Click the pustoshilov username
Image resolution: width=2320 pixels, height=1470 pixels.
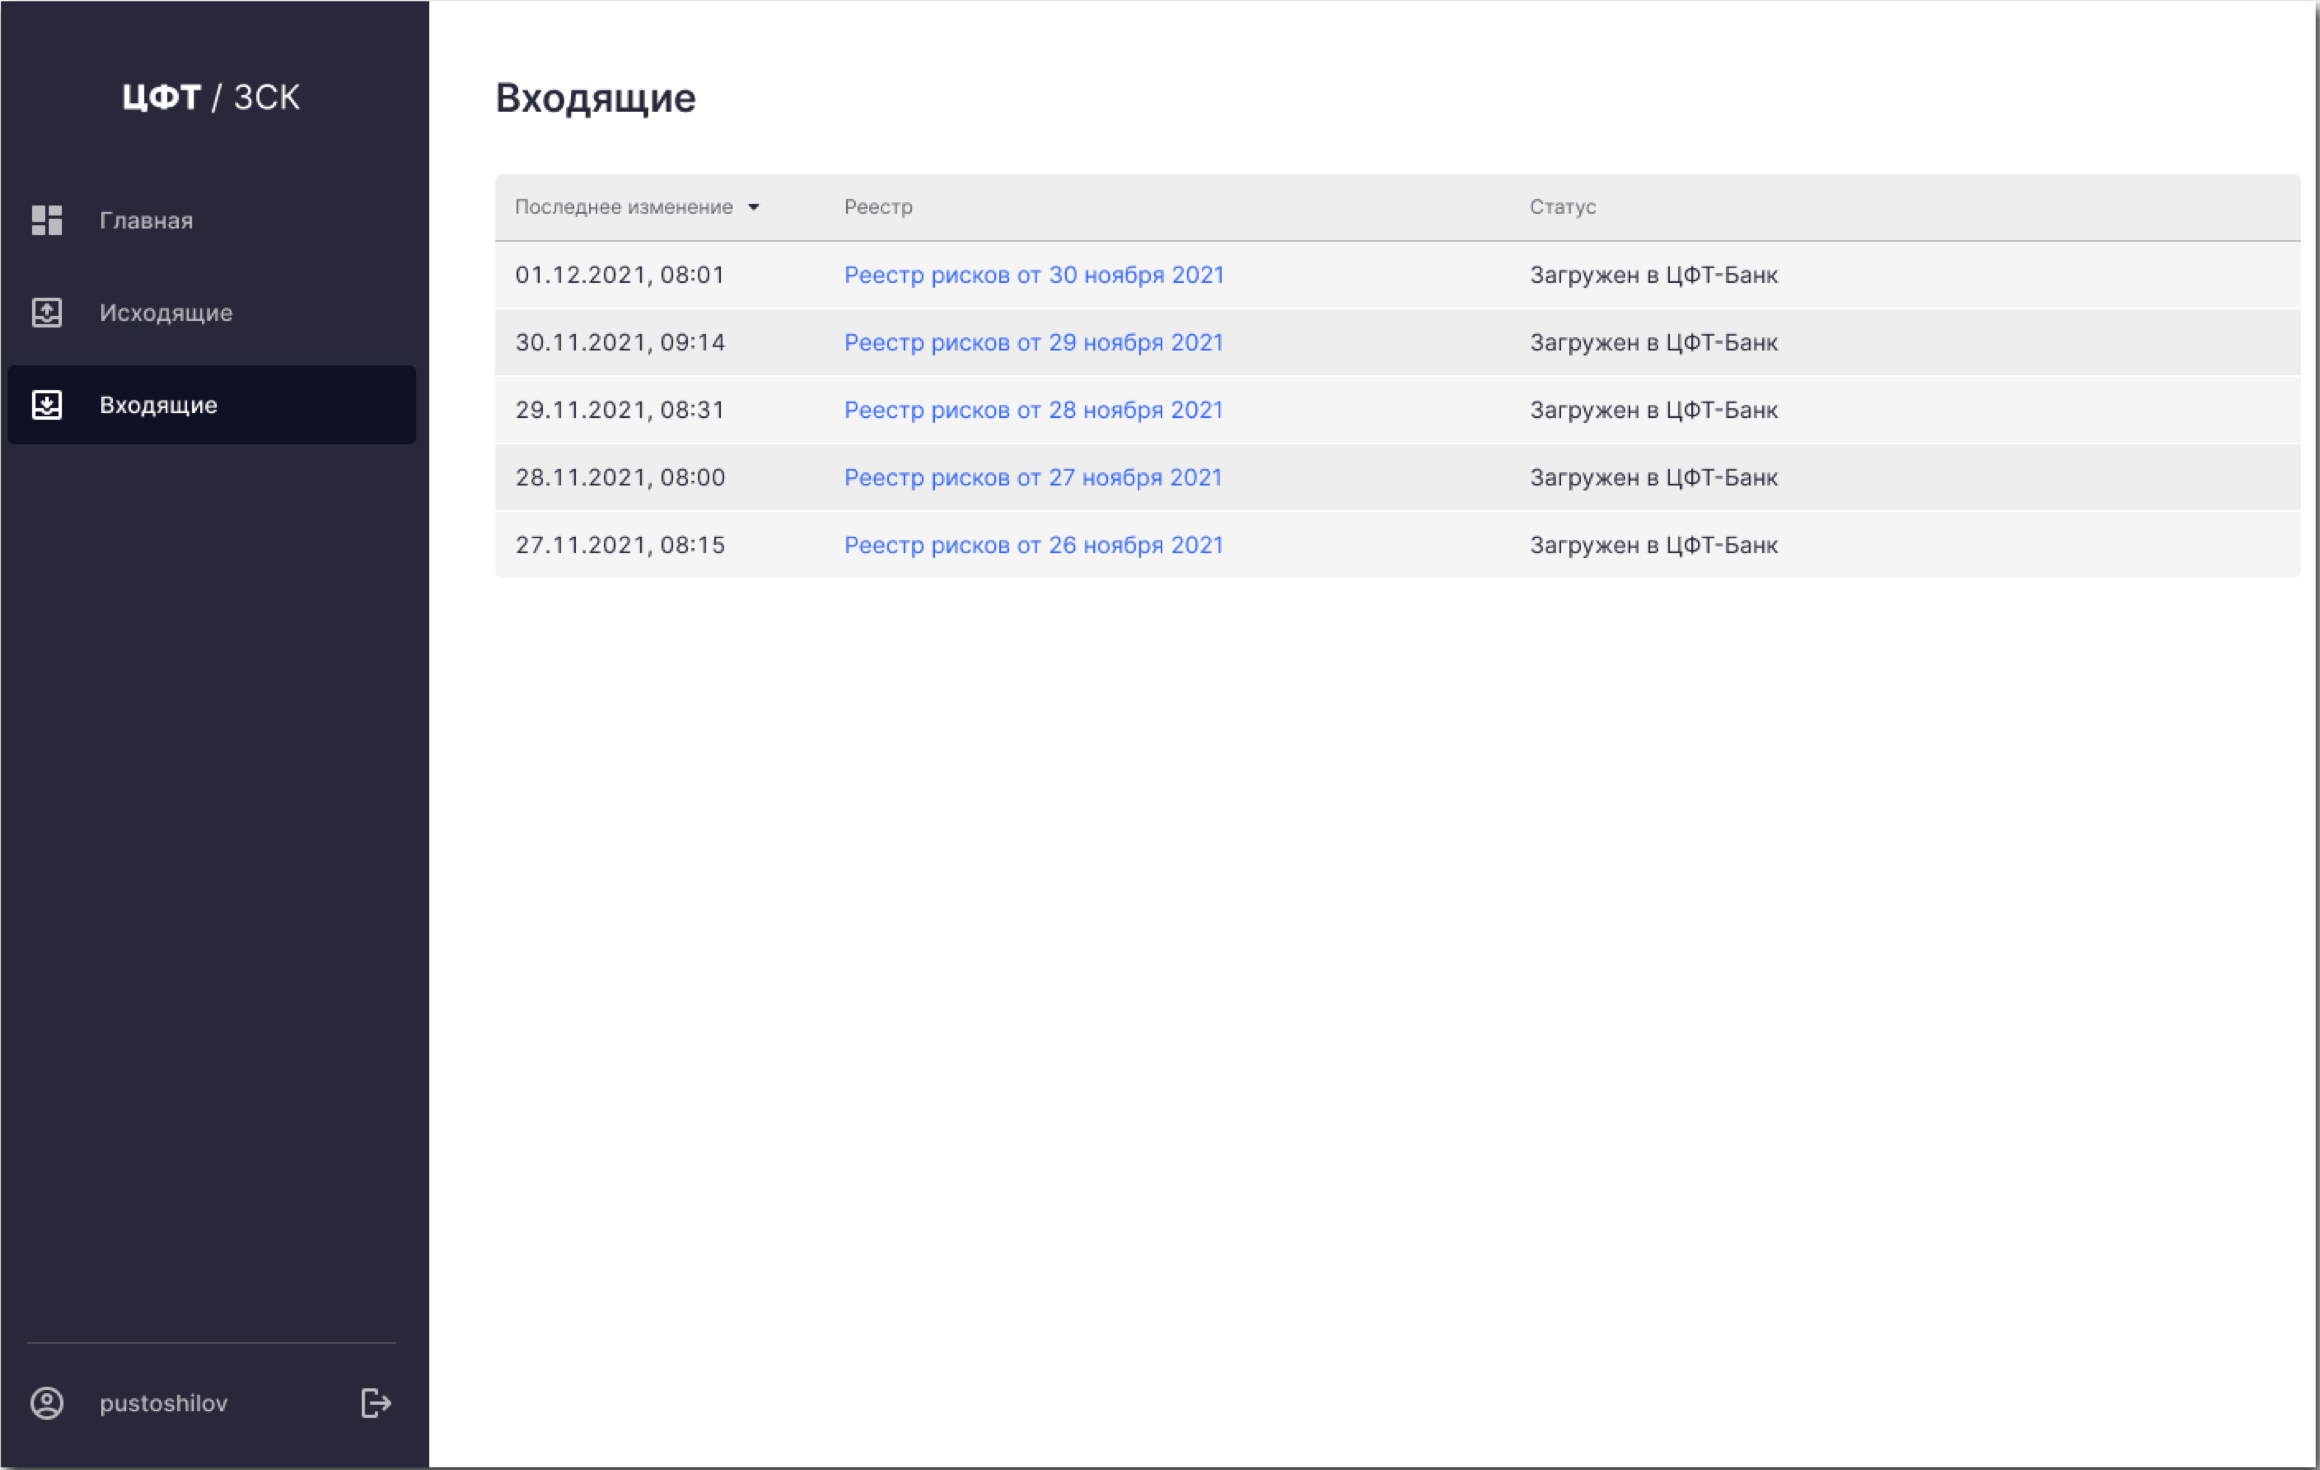(x=163, y=1403)
